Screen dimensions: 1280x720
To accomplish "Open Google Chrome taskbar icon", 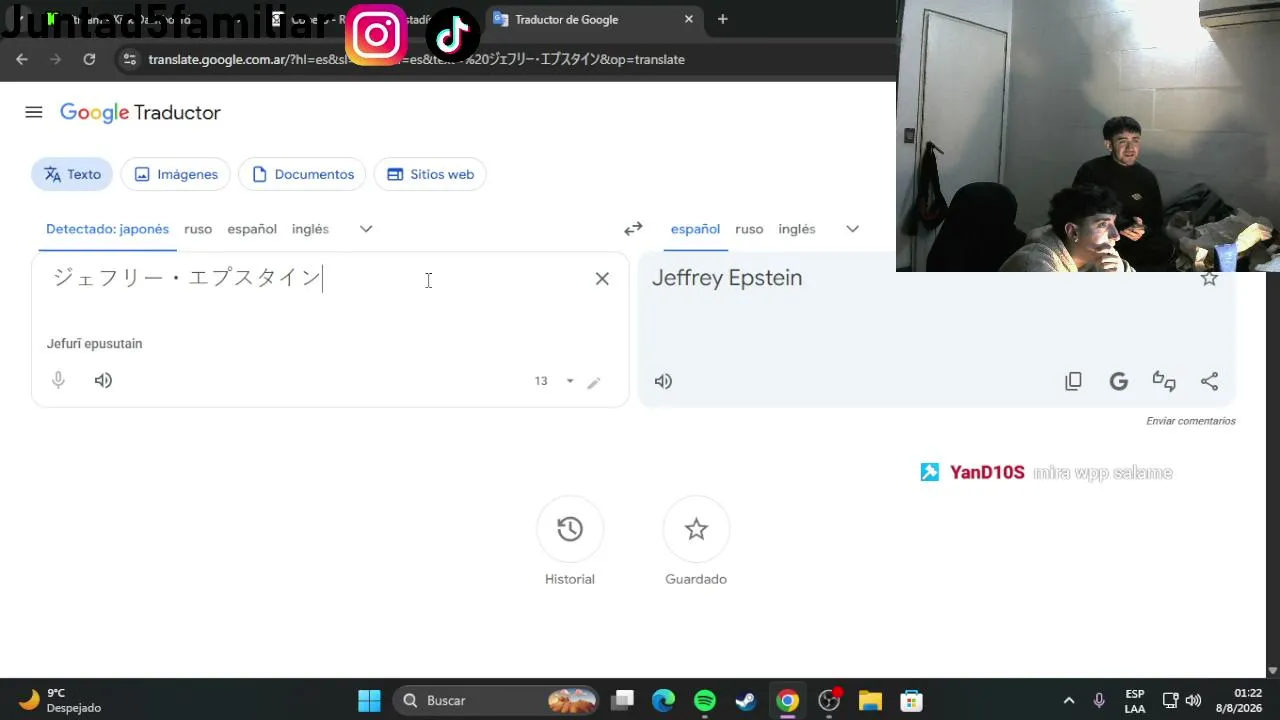I will [x=788, y=701].
